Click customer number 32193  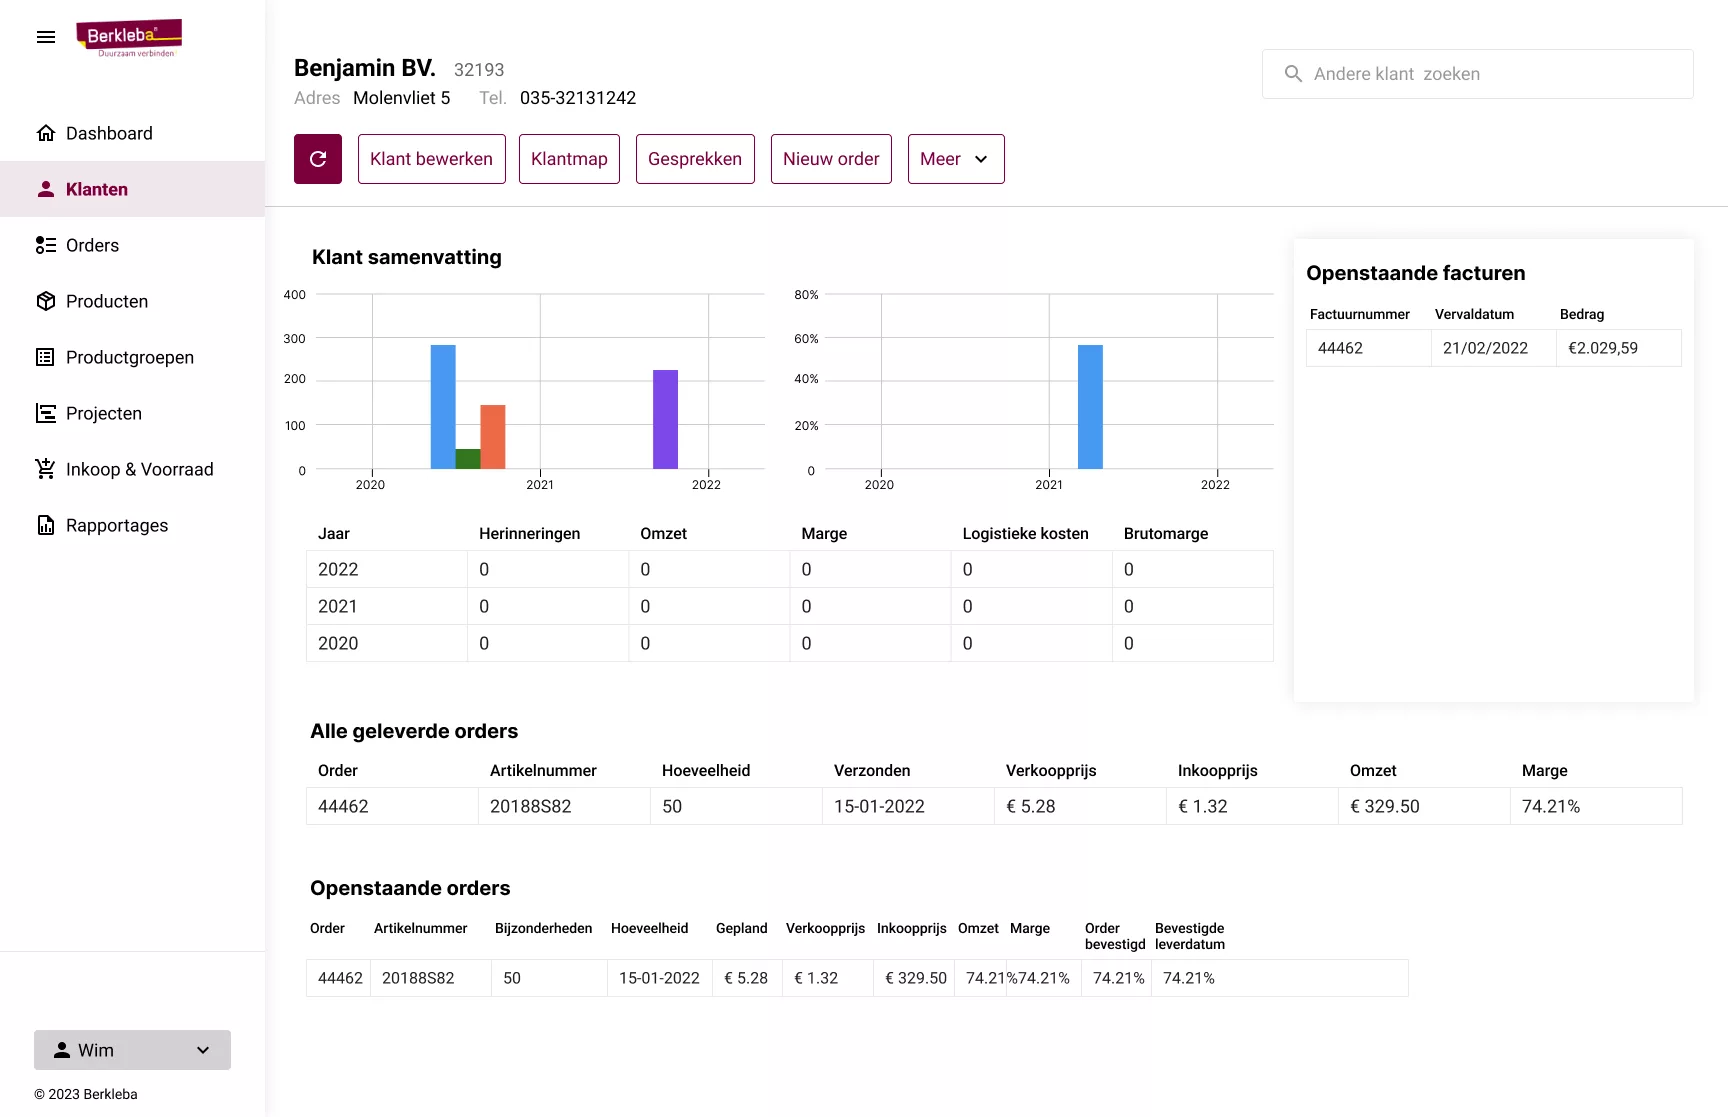[479, 70]
